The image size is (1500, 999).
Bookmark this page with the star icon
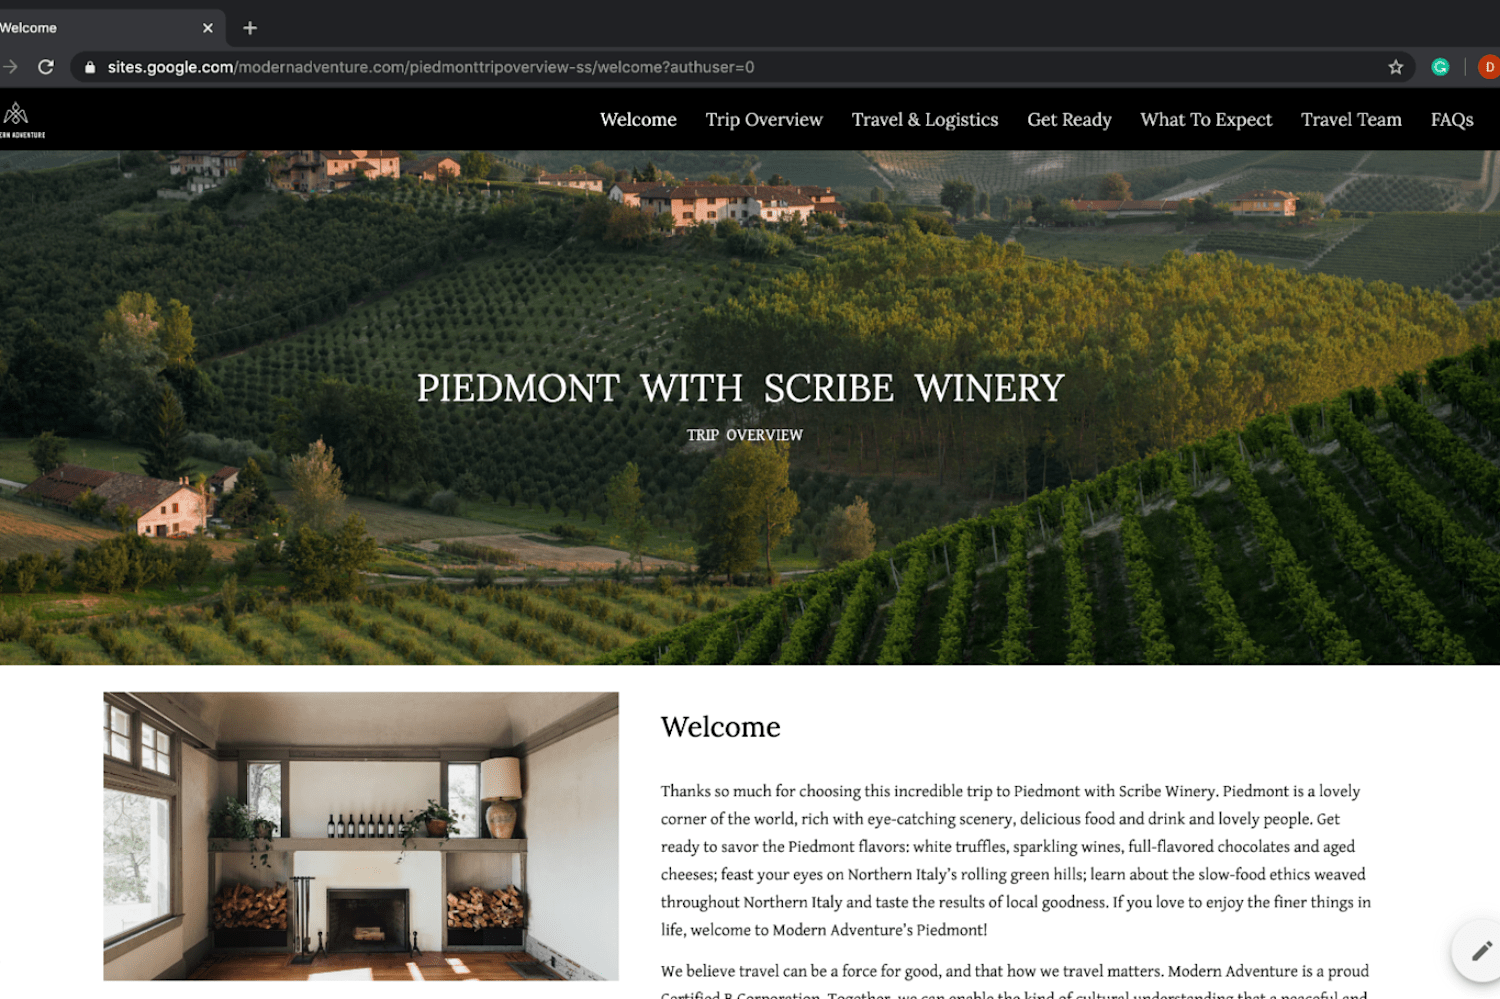pos(1396,67)
